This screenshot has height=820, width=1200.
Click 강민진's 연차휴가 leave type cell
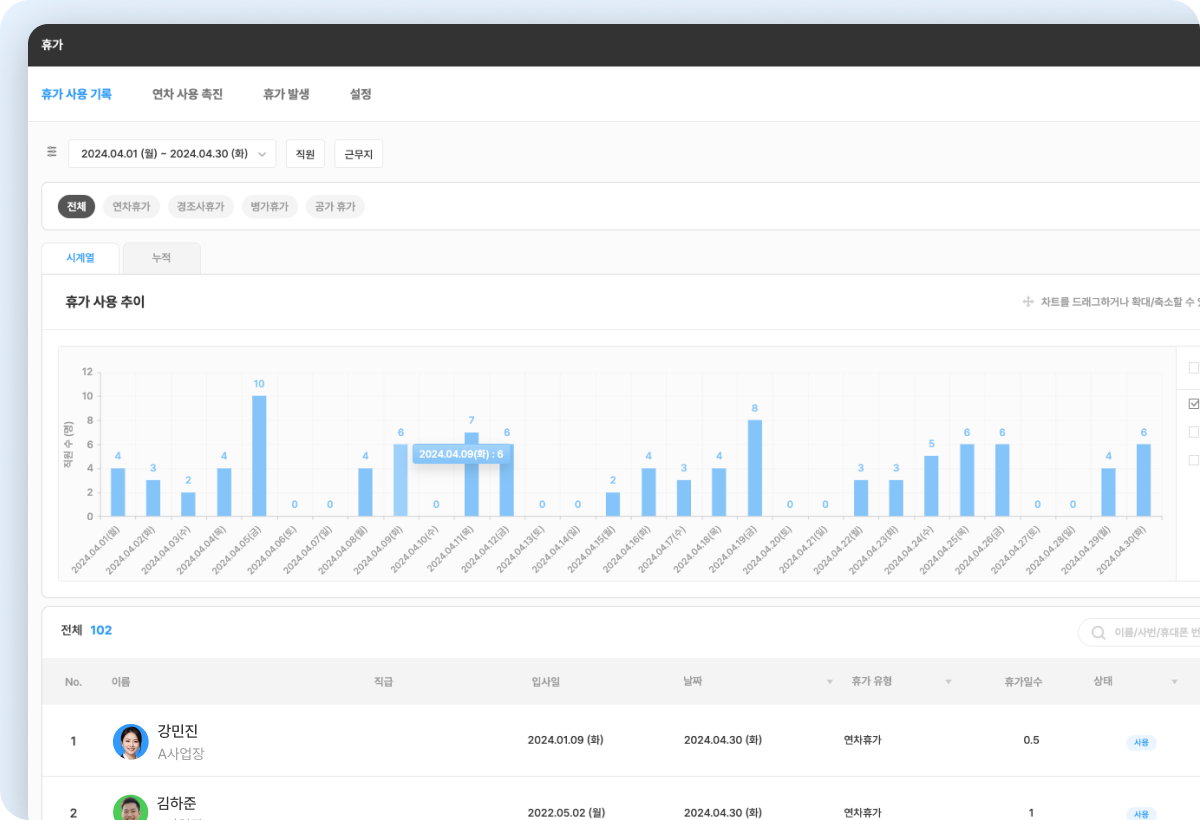click(863, 740)
